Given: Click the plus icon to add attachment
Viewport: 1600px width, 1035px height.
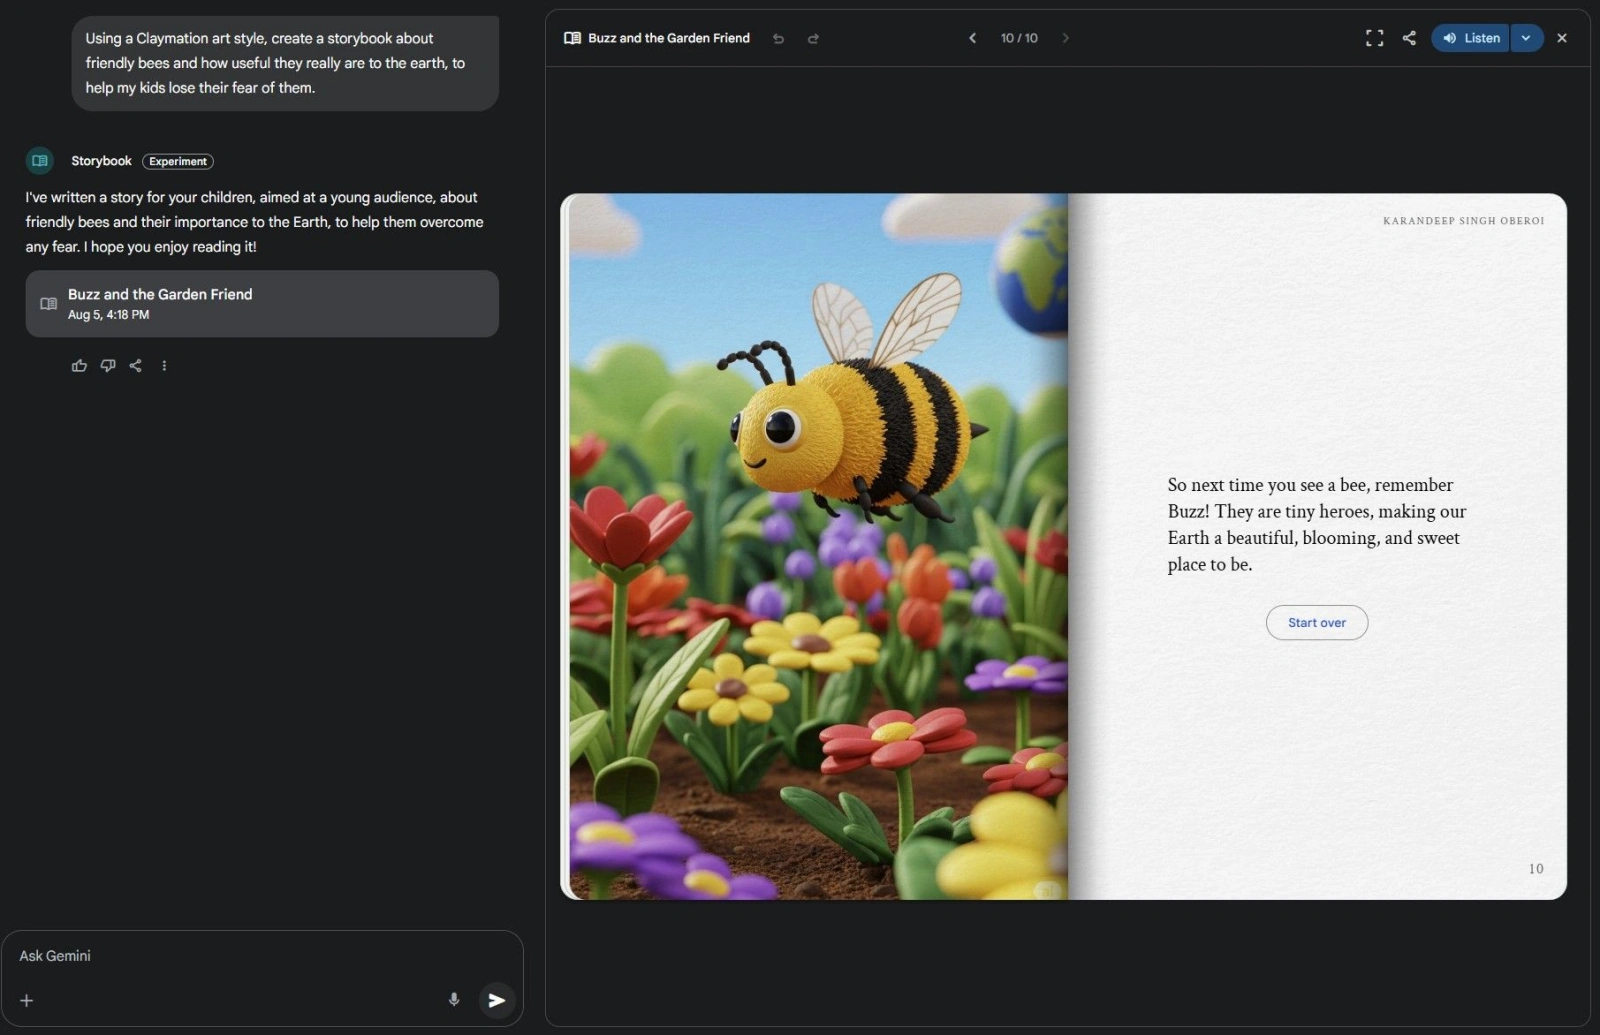Looking at the screenshot, I should pyautogui.click(x=27, y=1000).
